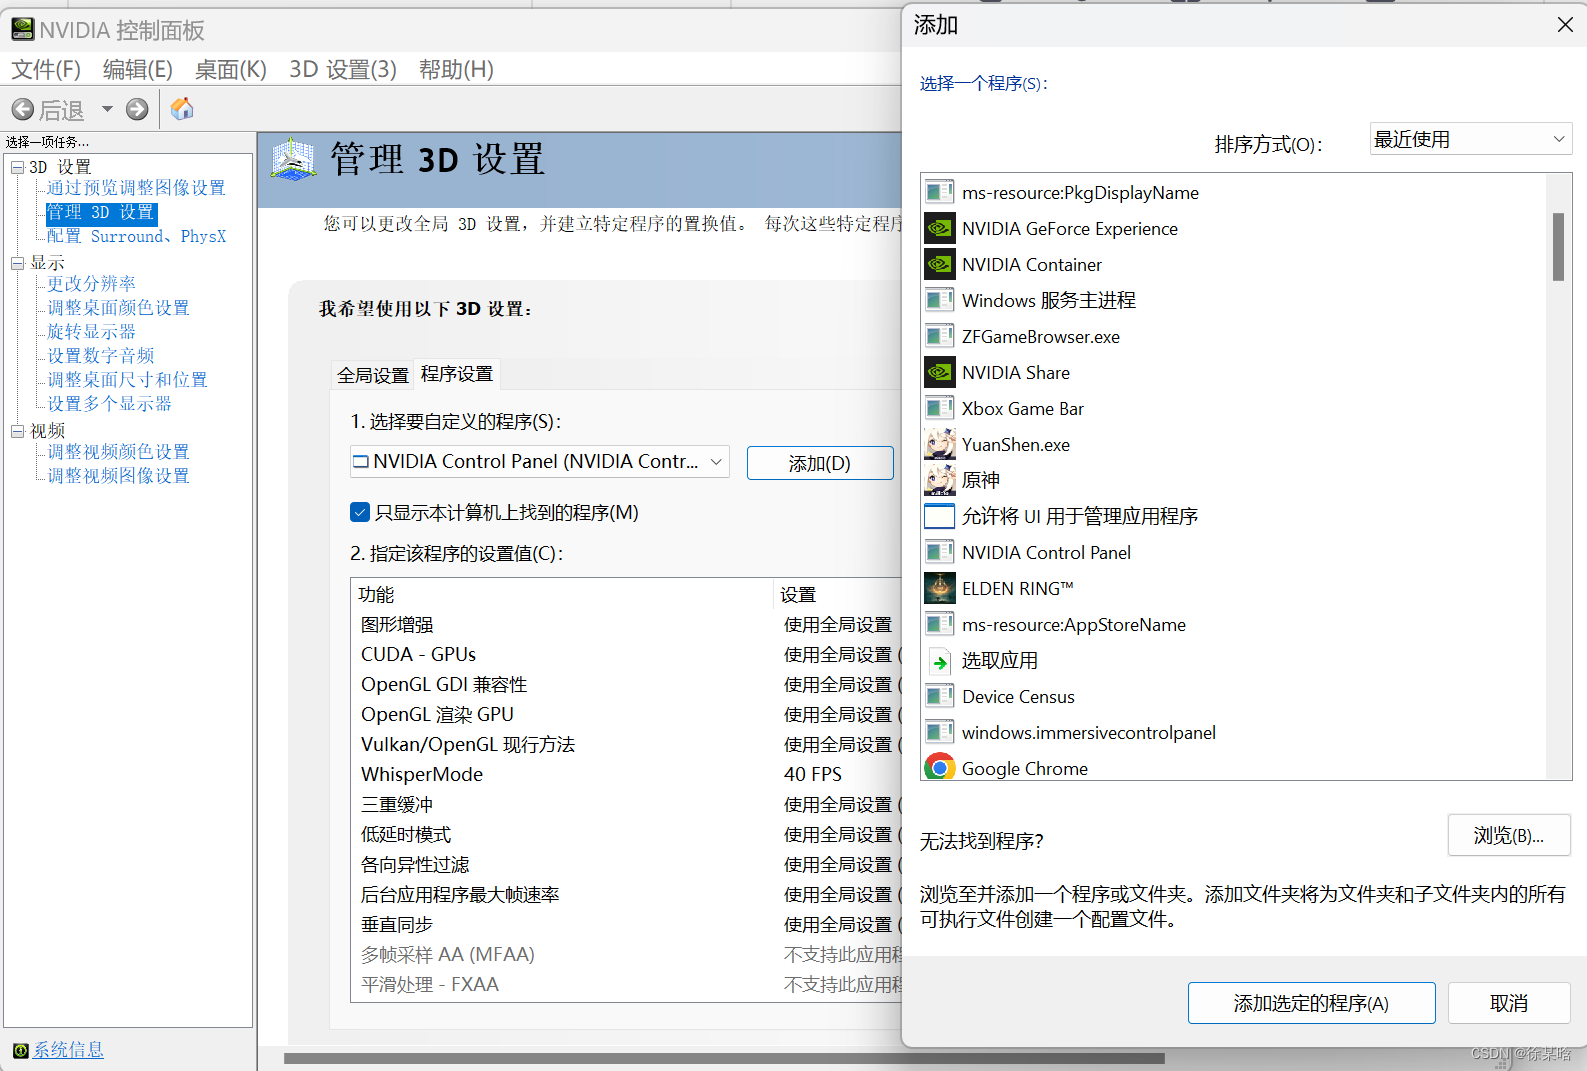This screenshot has width=1587, height=1071.
Task: Select the WhisperMode 40 FPS setting row
Action: [628, 774]
